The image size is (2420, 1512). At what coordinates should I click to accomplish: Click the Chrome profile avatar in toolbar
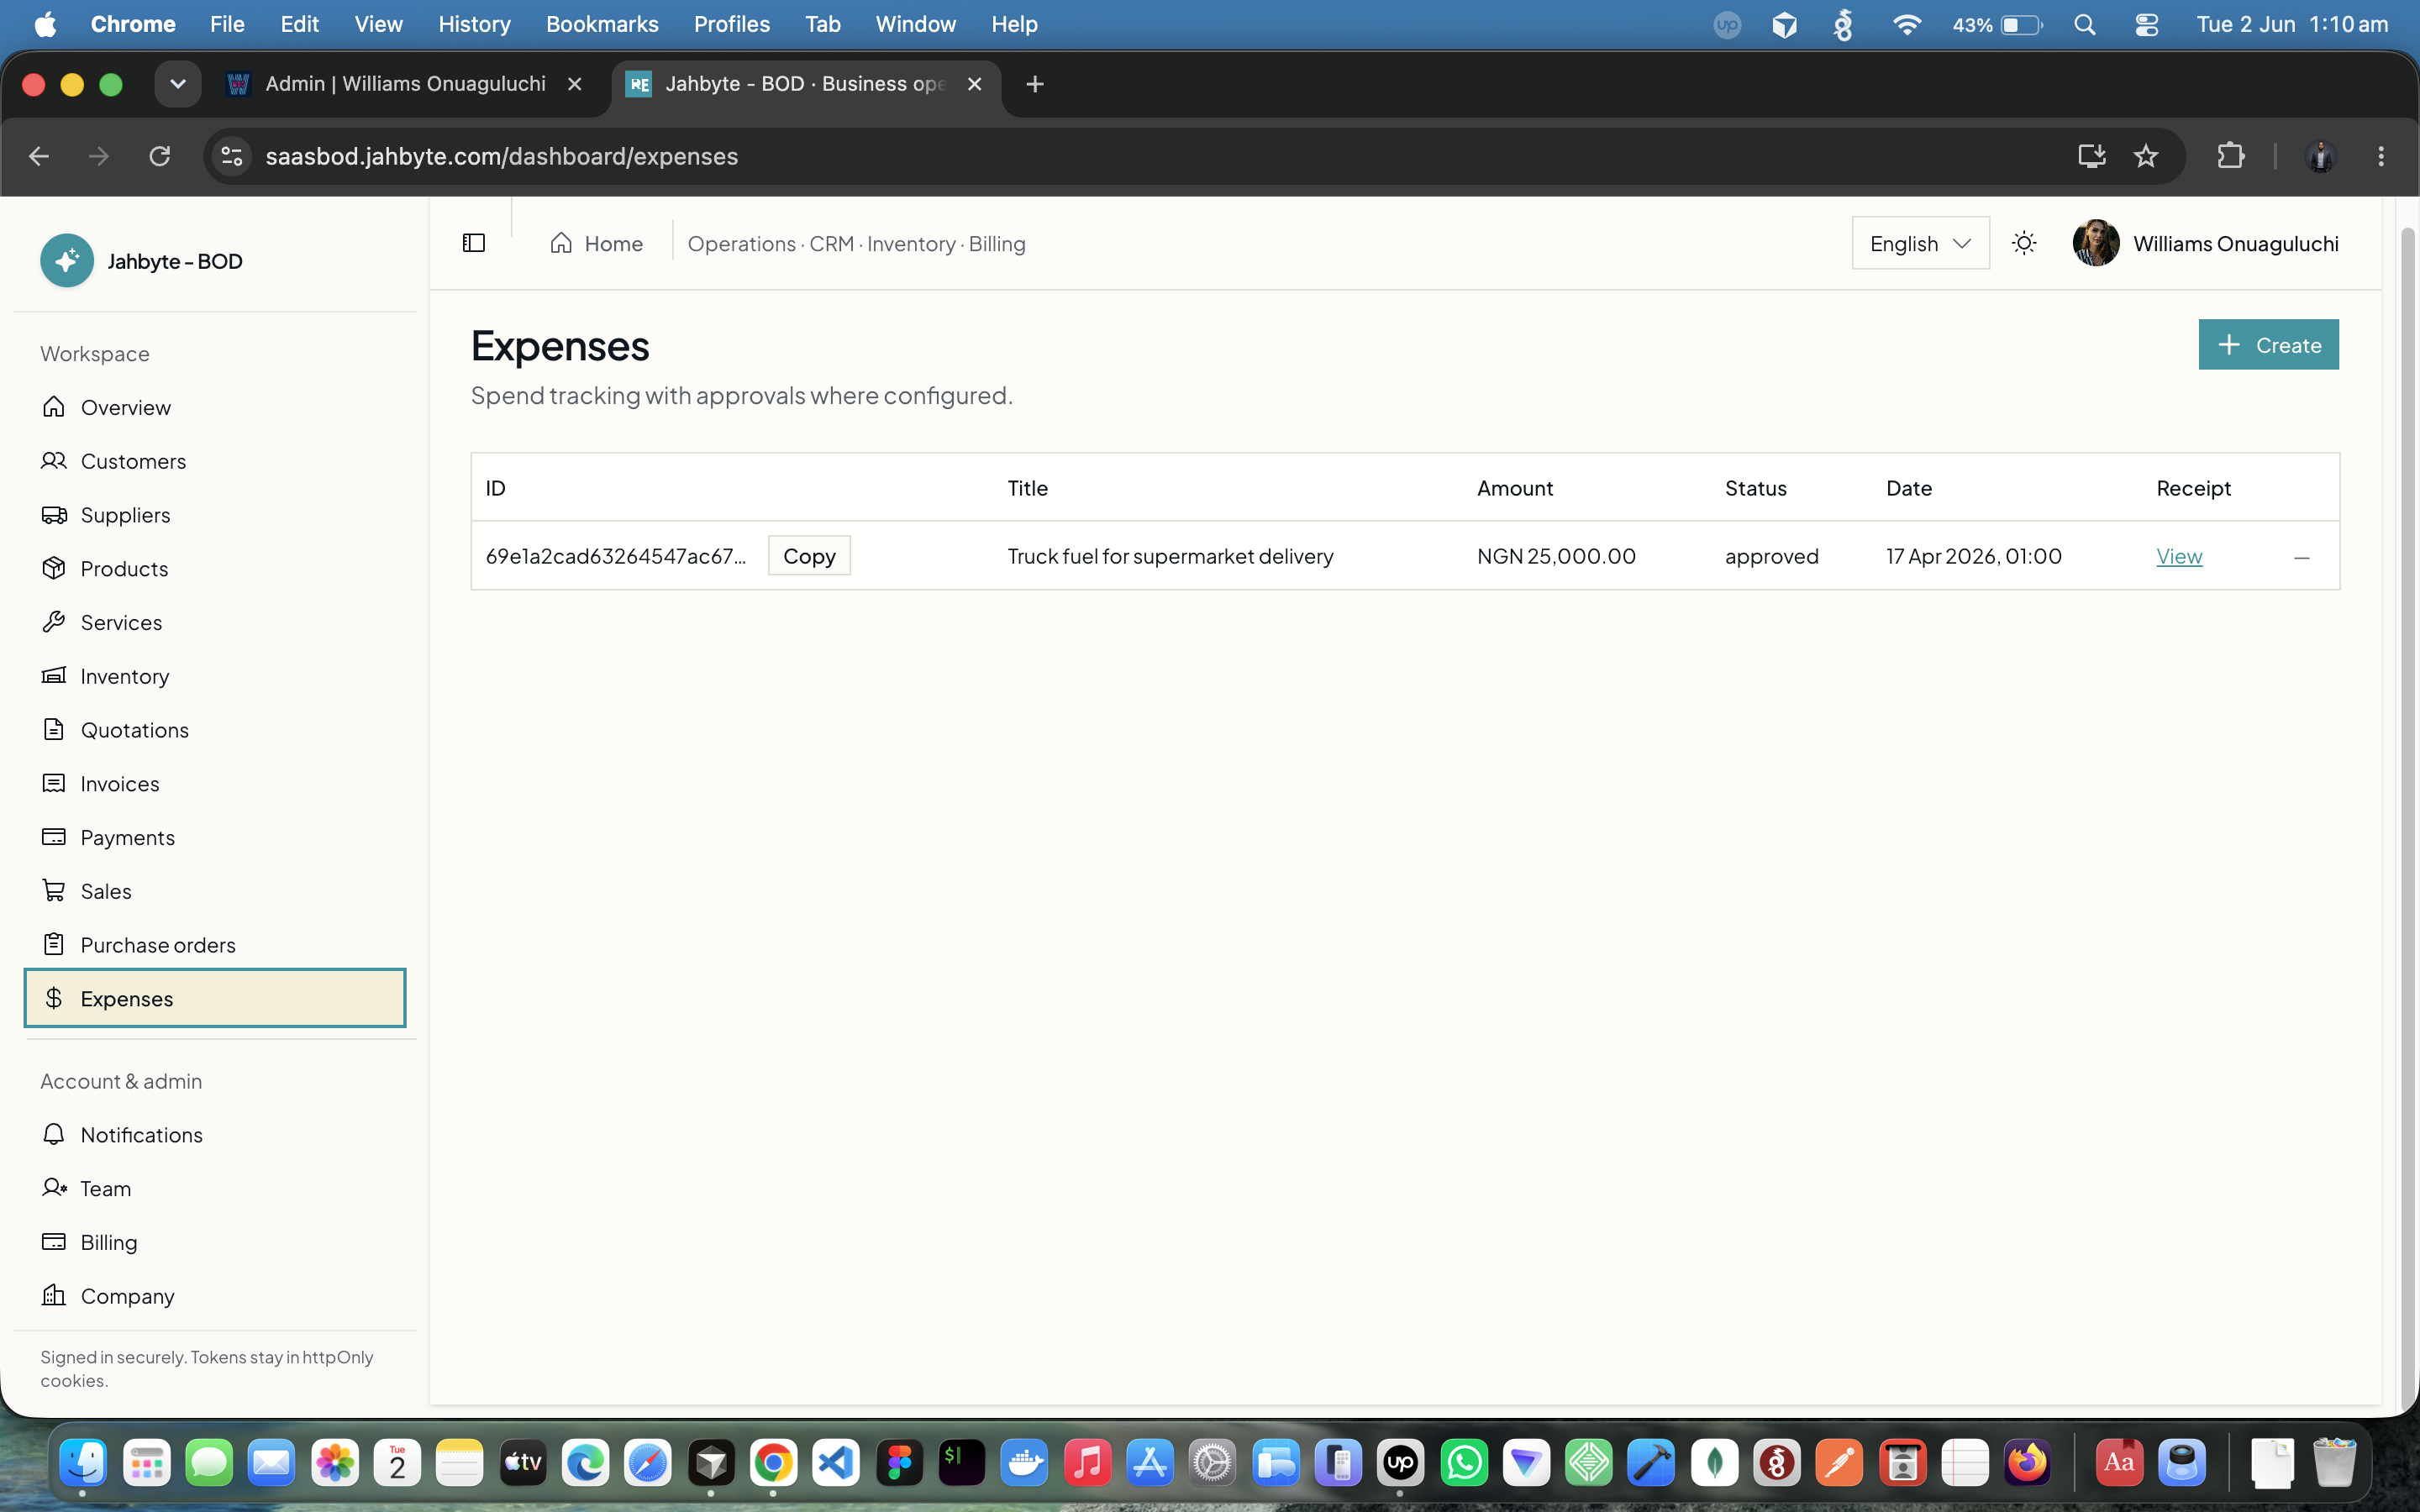click(2319, 156)
